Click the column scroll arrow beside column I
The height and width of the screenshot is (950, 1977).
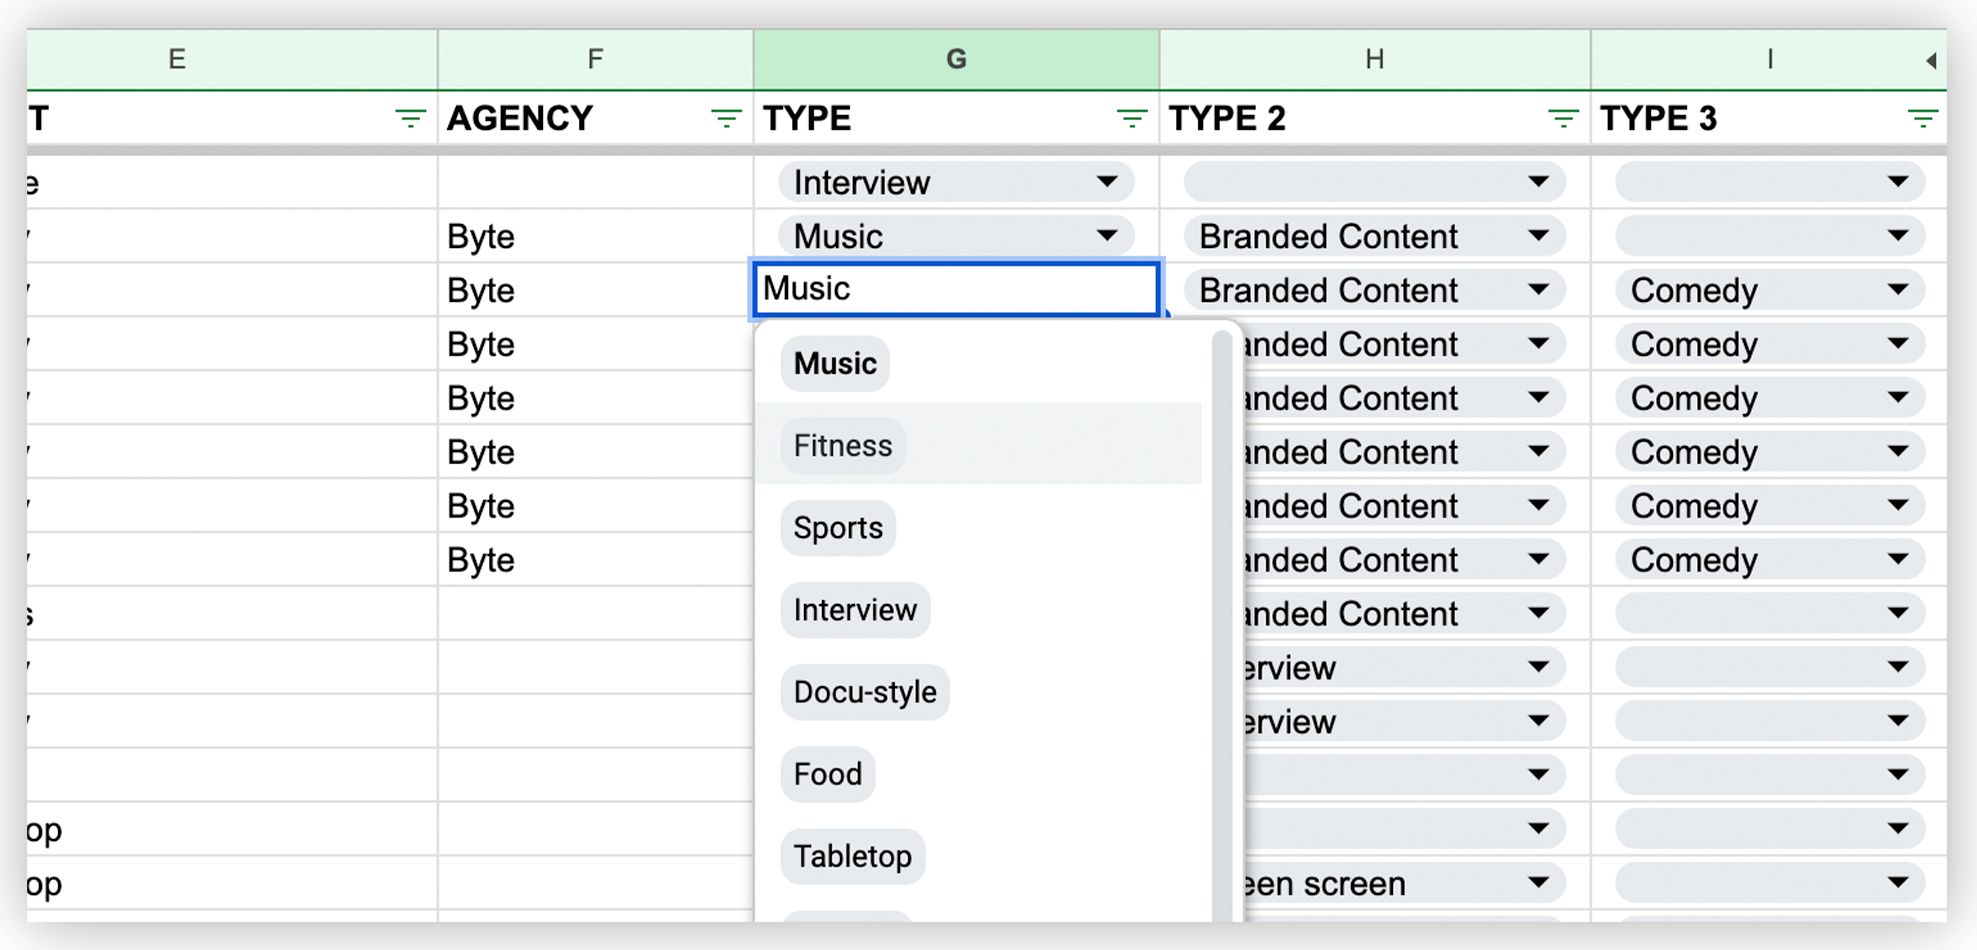1930,60
